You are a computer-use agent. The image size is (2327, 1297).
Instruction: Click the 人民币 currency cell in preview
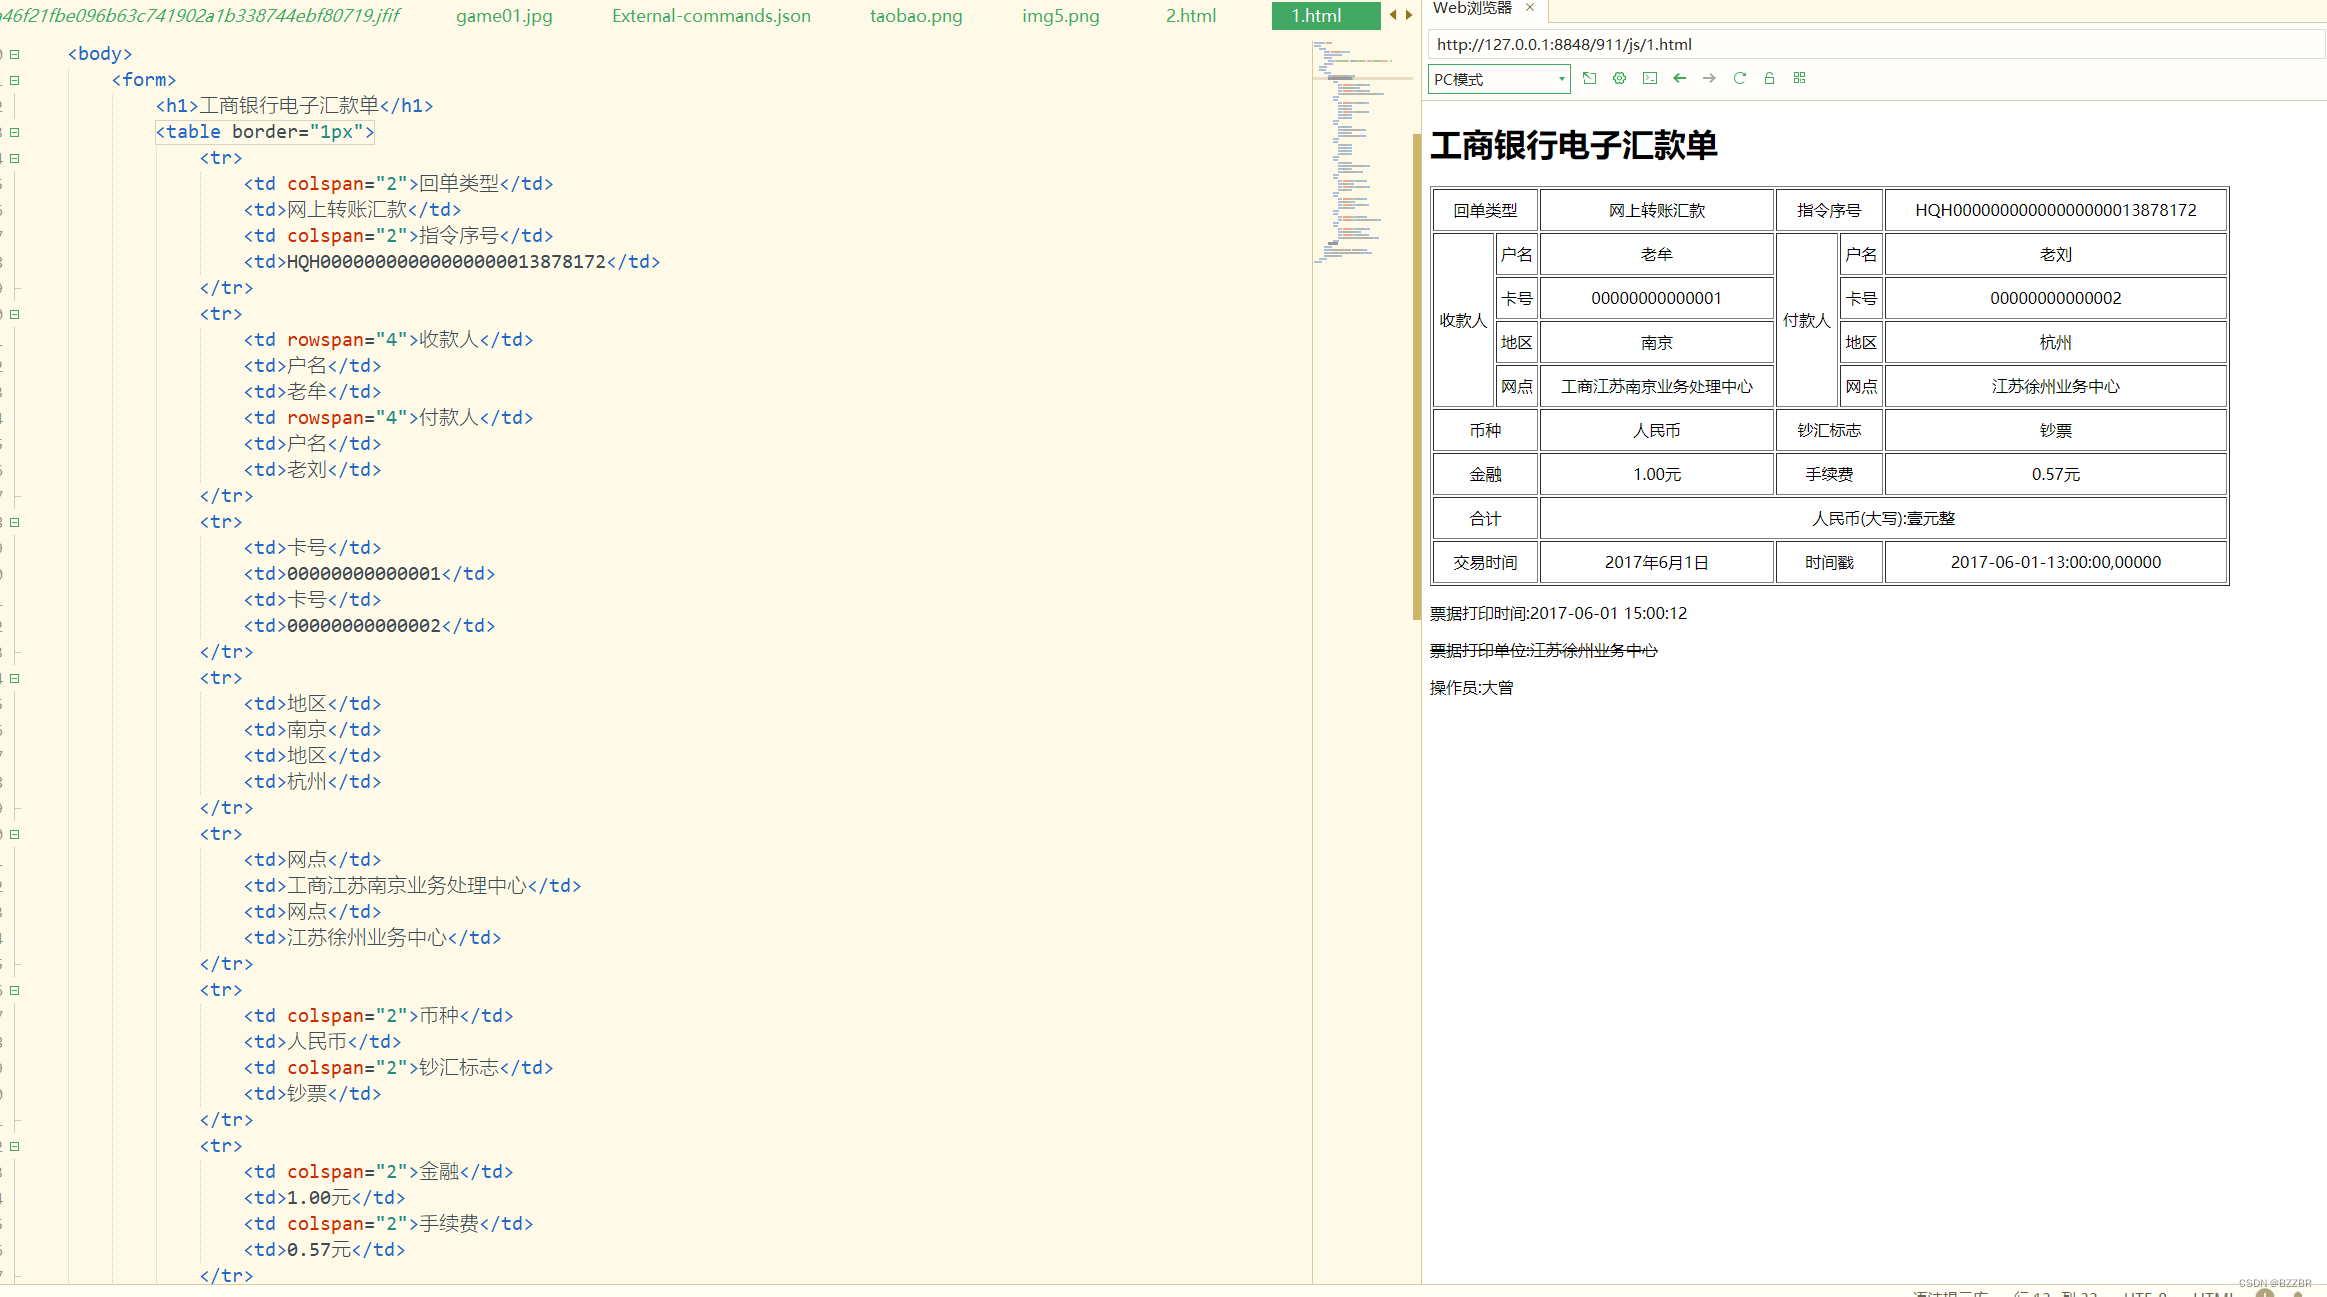1657,430
